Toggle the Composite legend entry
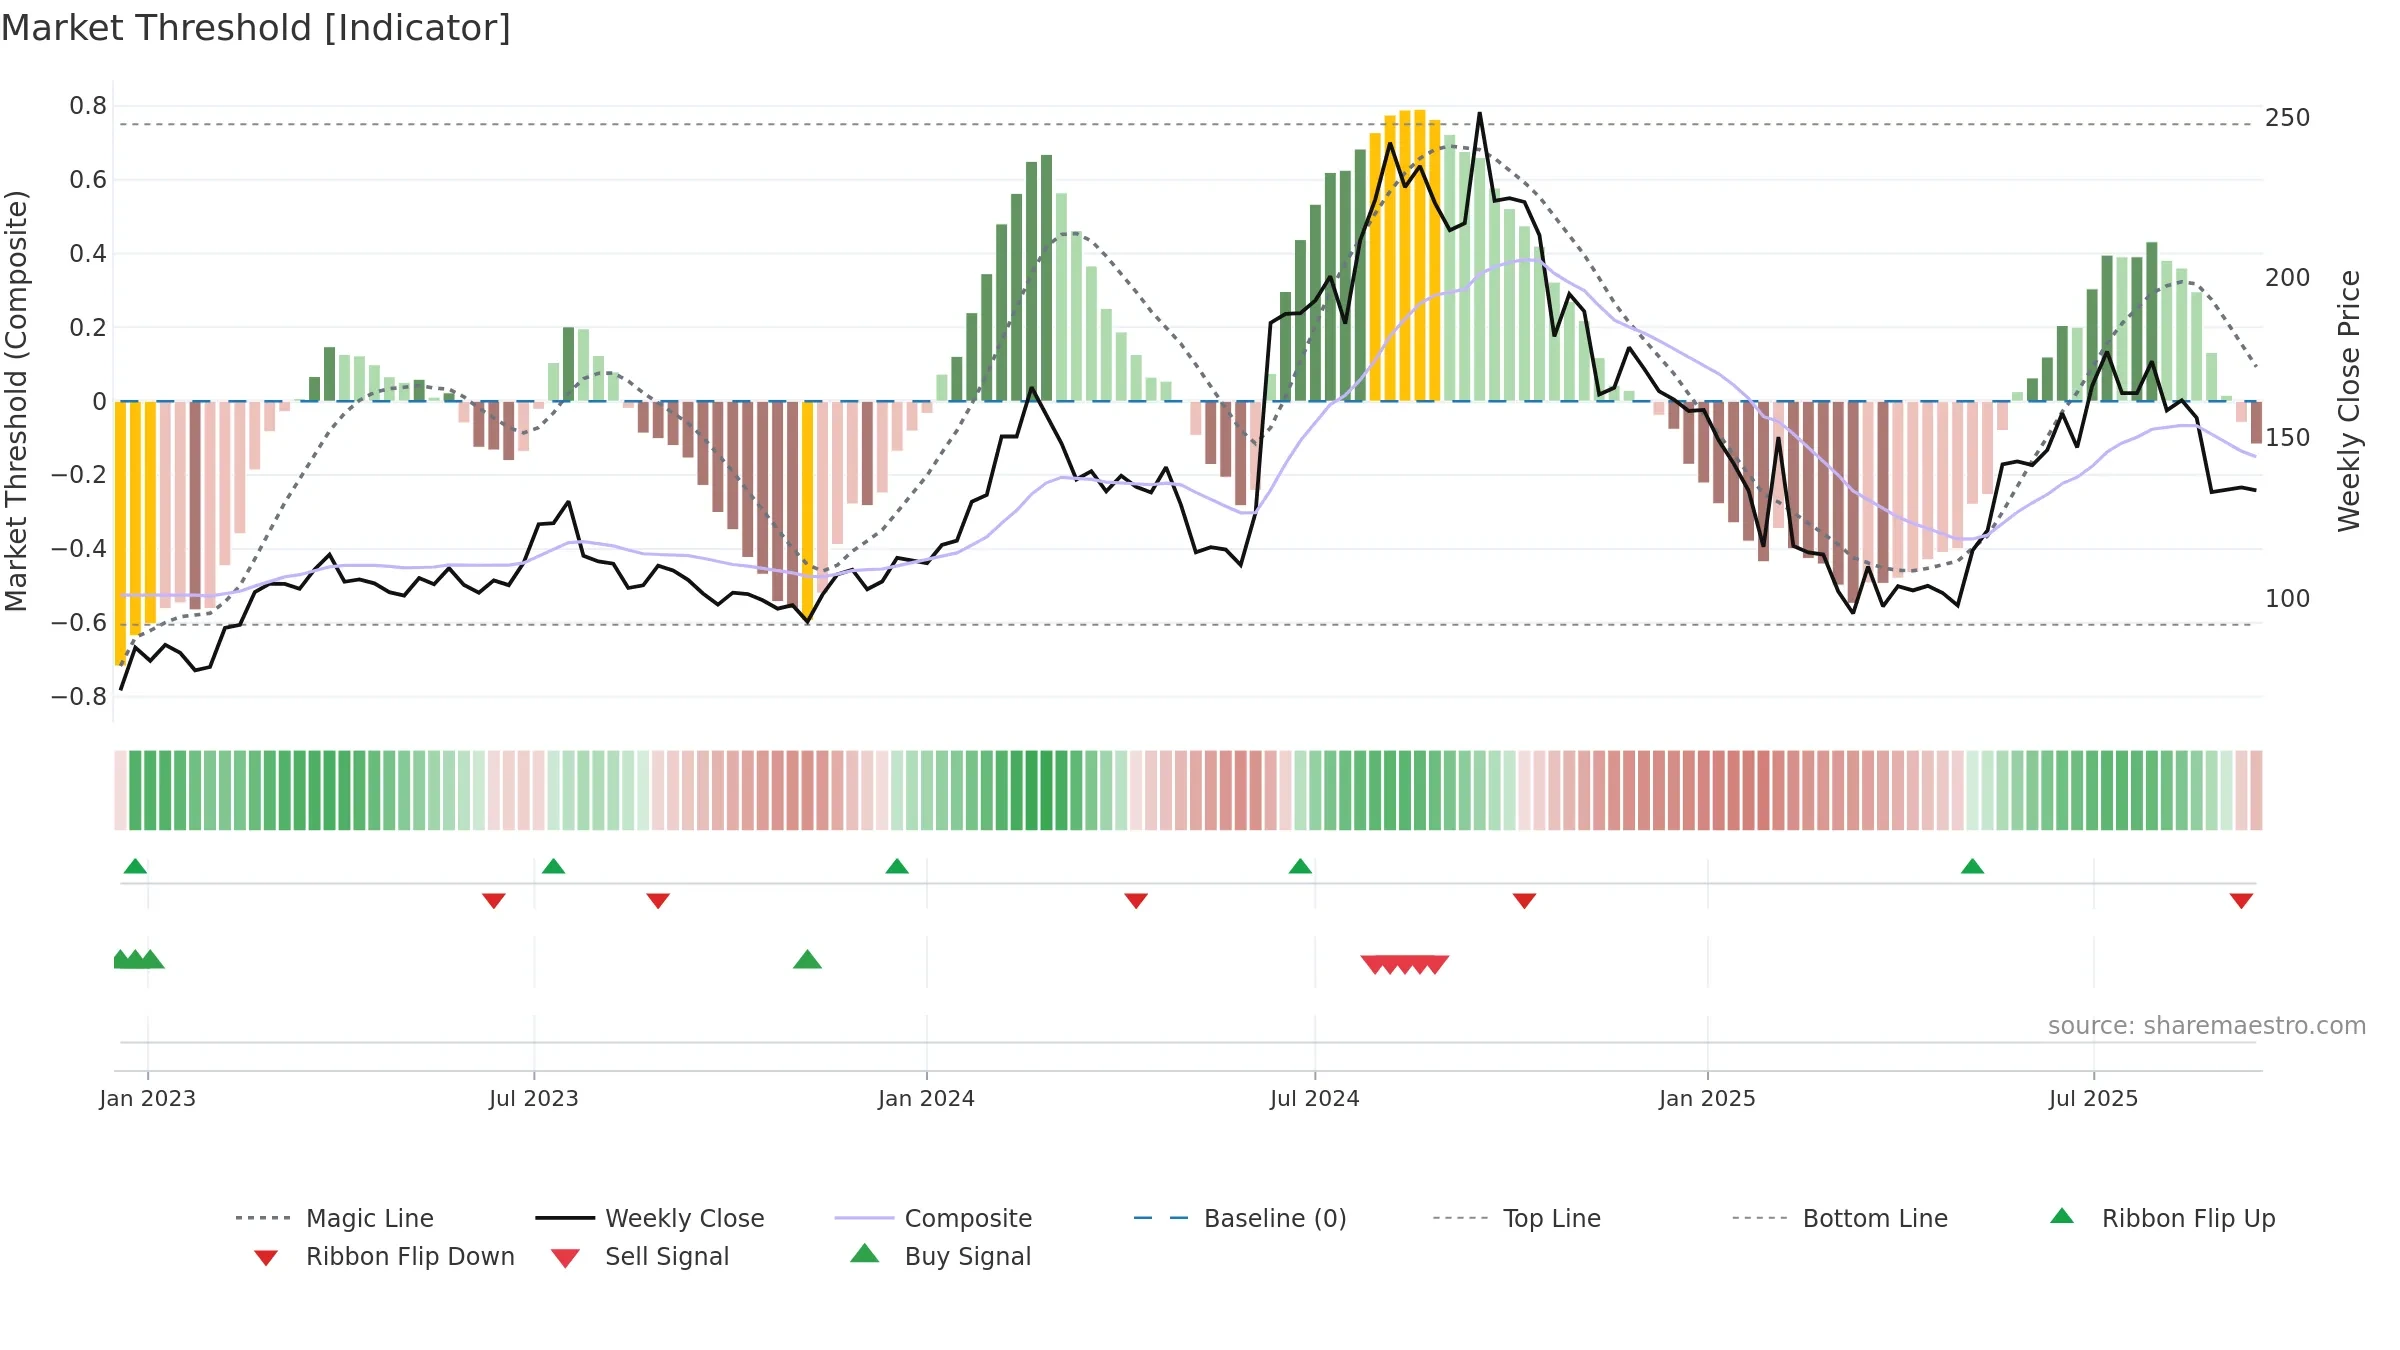This screenshot has width=2400, height=1350. point(934,1218)
